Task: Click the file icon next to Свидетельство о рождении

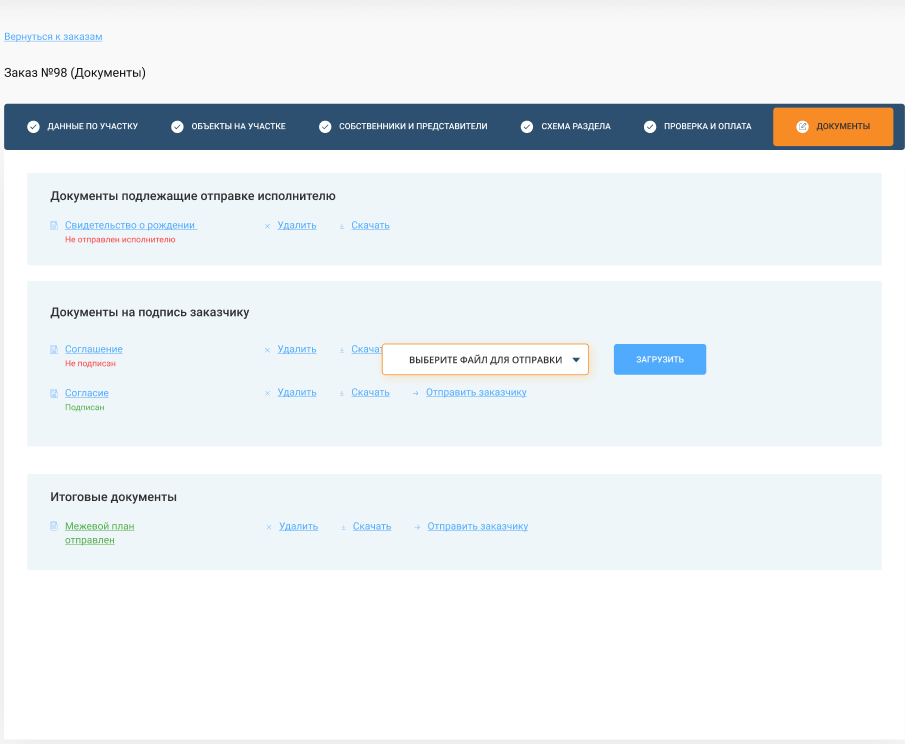Action: [x=54, y=225]
